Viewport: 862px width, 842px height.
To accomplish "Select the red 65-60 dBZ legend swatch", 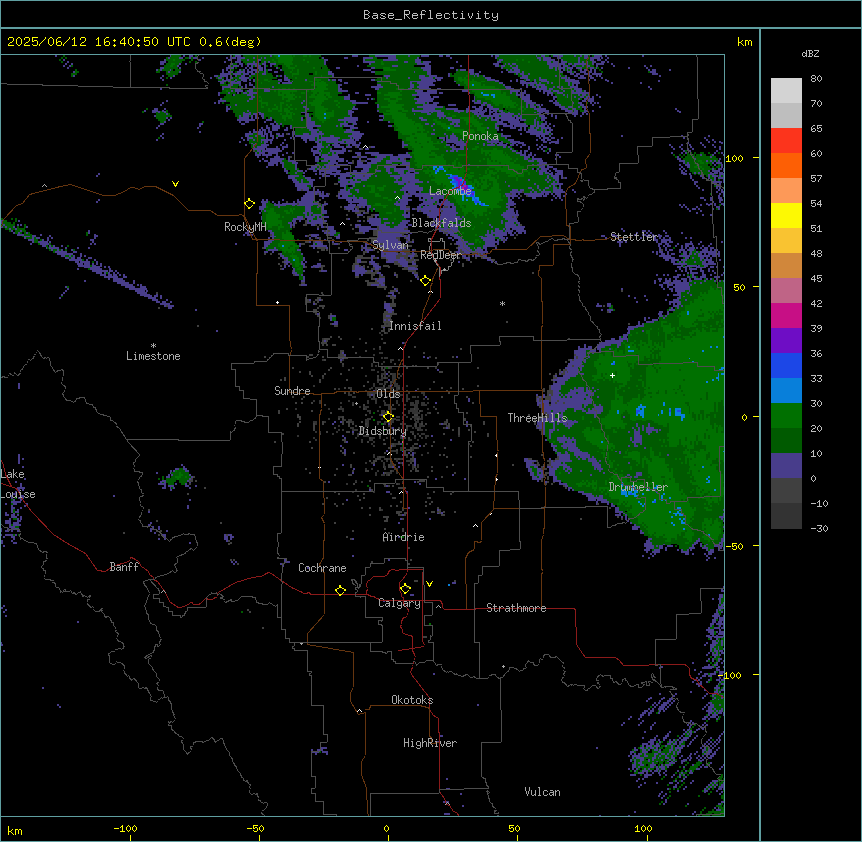I will (786, 141).
